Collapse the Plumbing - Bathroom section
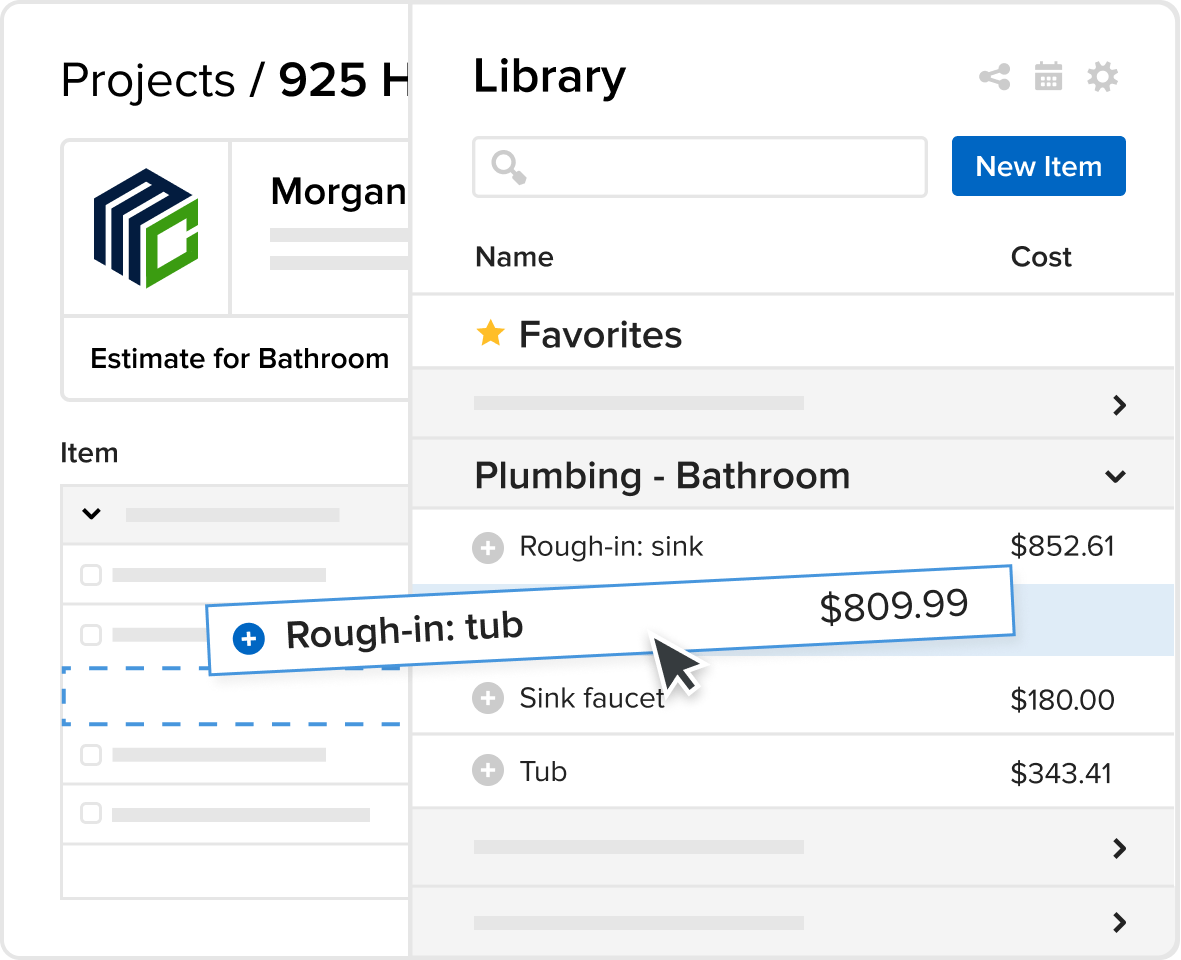The height and width of the screenshot is (960, 1181). pyautogui.click(x=1115, y=476)
